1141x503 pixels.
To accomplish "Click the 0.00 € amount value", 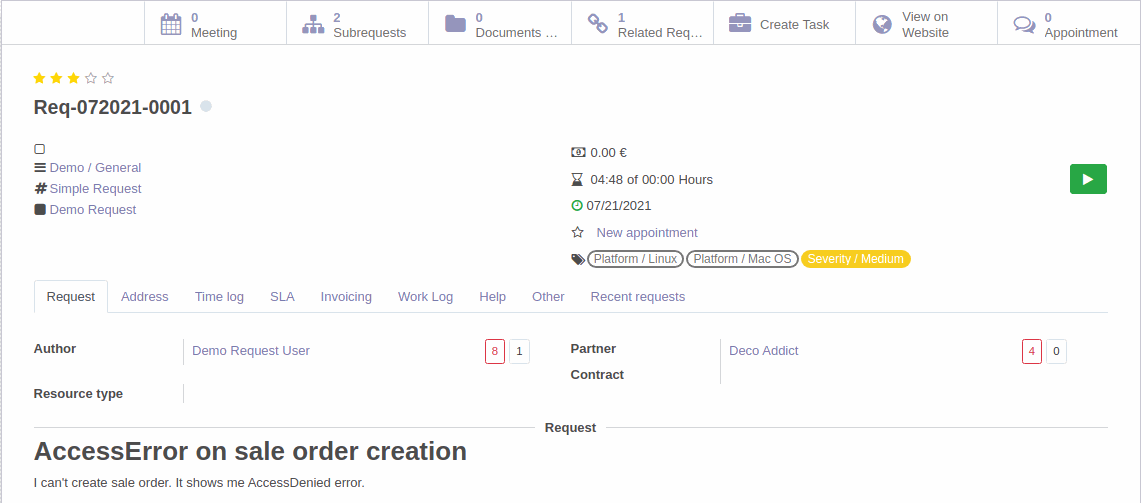I will tap(609, 153).
